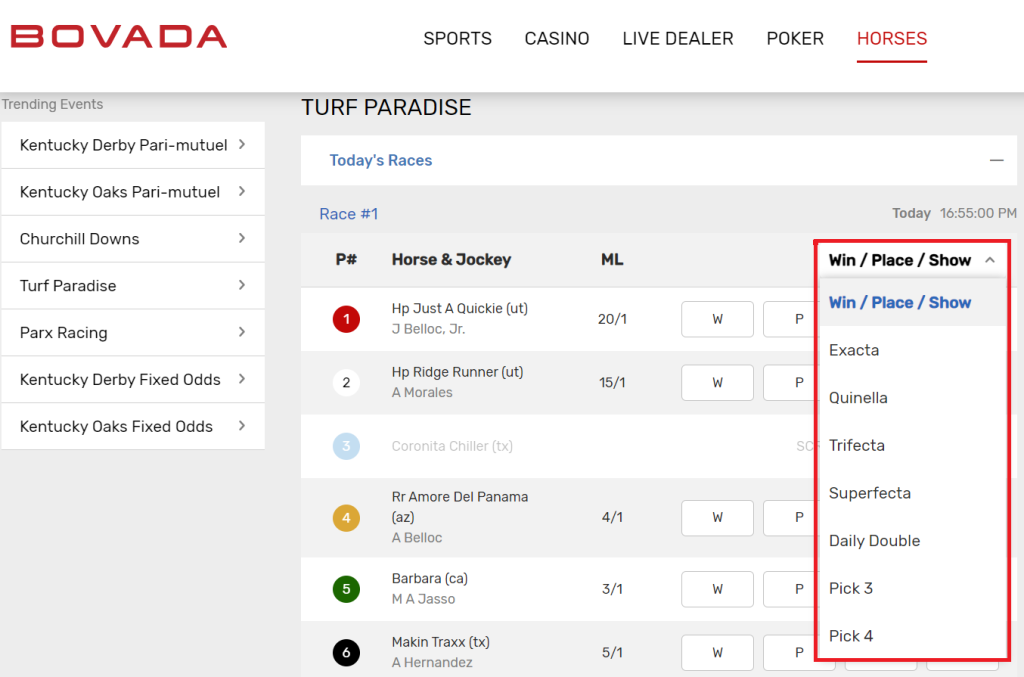Image resolution: width=1024 pixels, height=677 pixels.
Task: Bet Win on Barbara (ca)
Action: pos(717,589)
